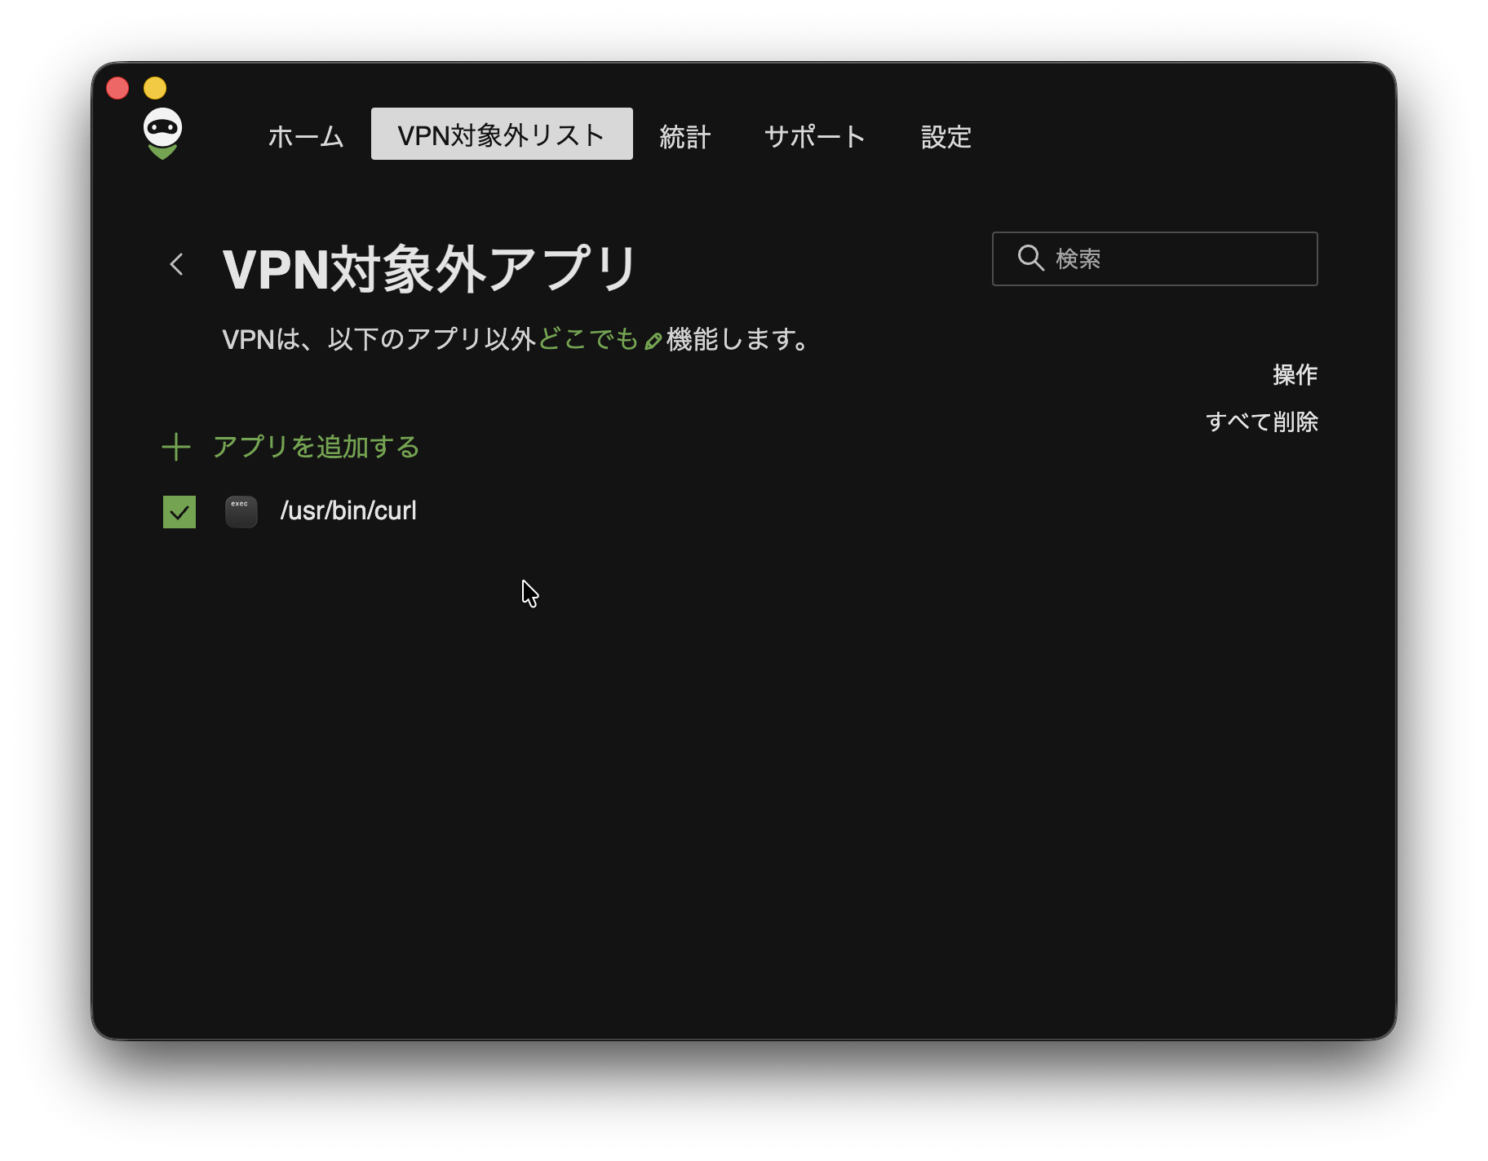This screenshot has width=1488, height=1161.
Task: Click the plus icon to add app
Action: click(176, 447)
